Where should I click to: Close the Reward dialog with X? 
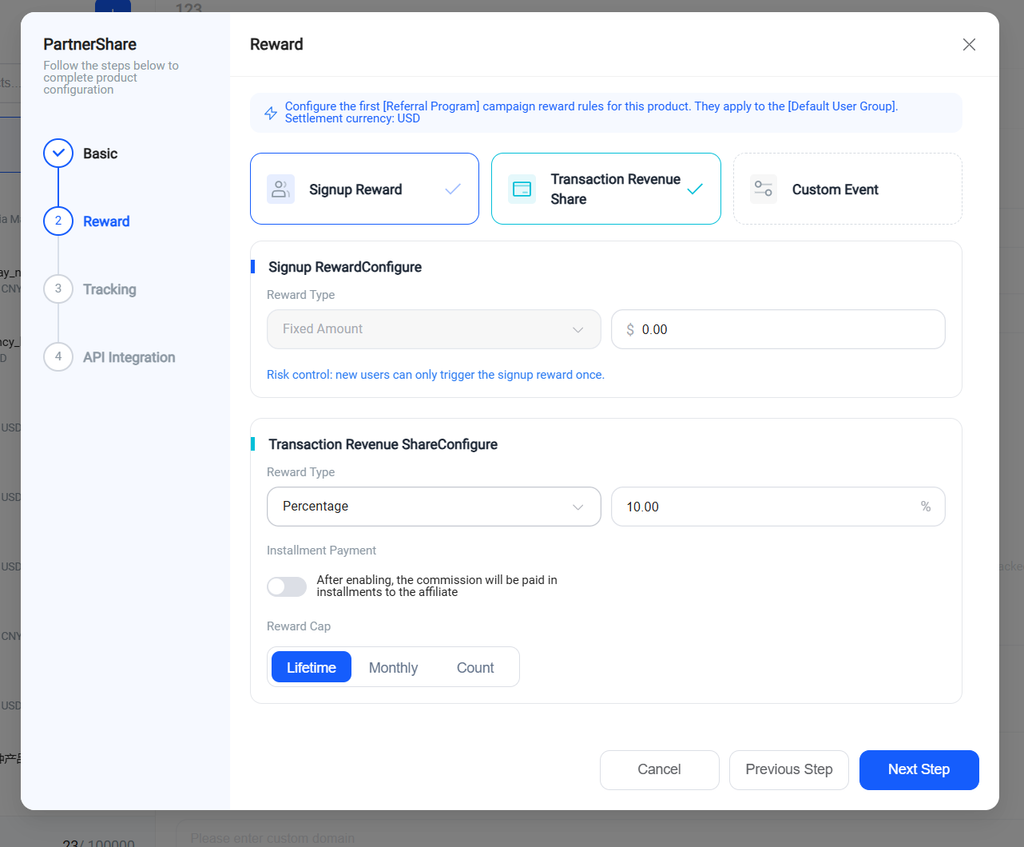(x=968, y=44)
